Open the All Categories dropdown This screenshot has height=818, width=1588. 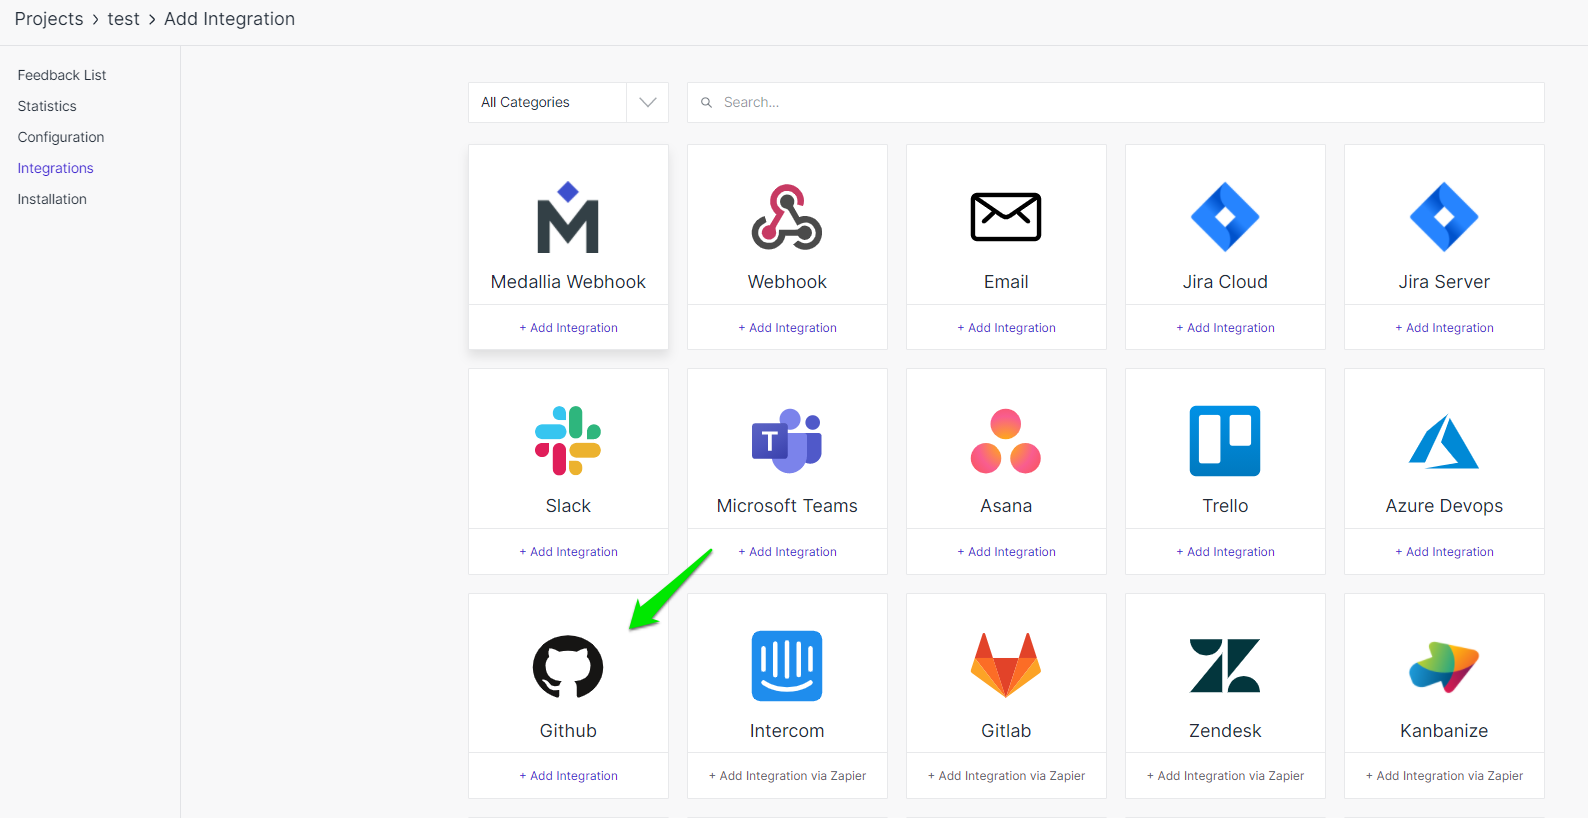coord(568,102)
